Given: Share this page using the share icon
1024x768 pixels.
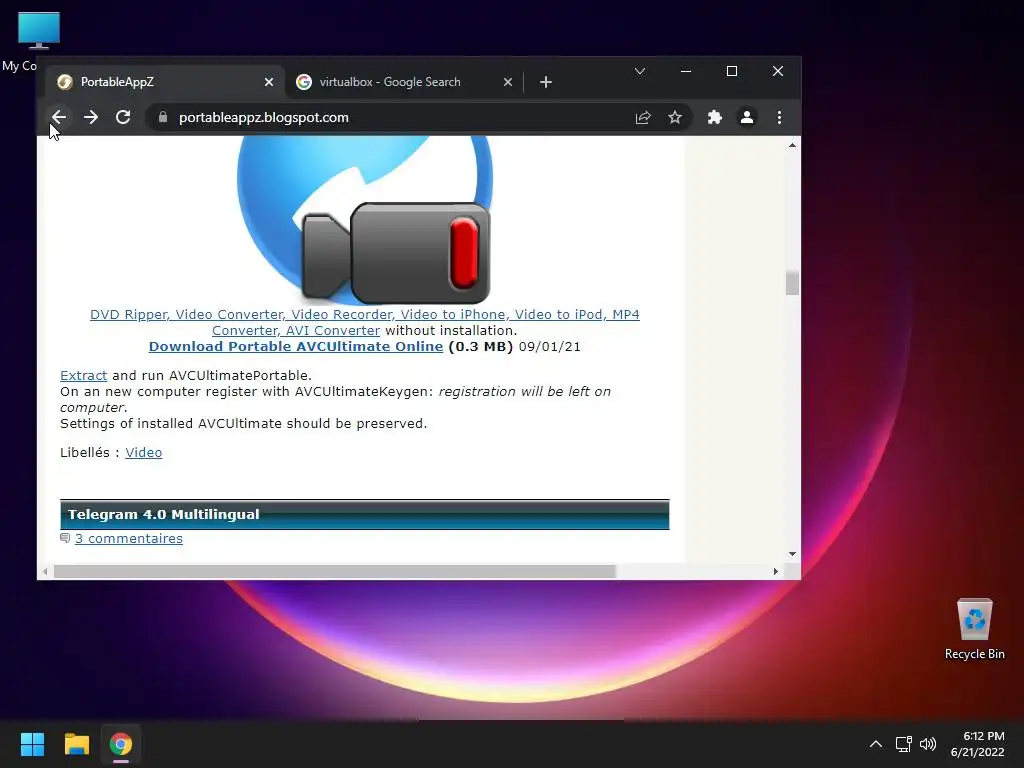Looking at the screenshot, I should tap(643, 118).
